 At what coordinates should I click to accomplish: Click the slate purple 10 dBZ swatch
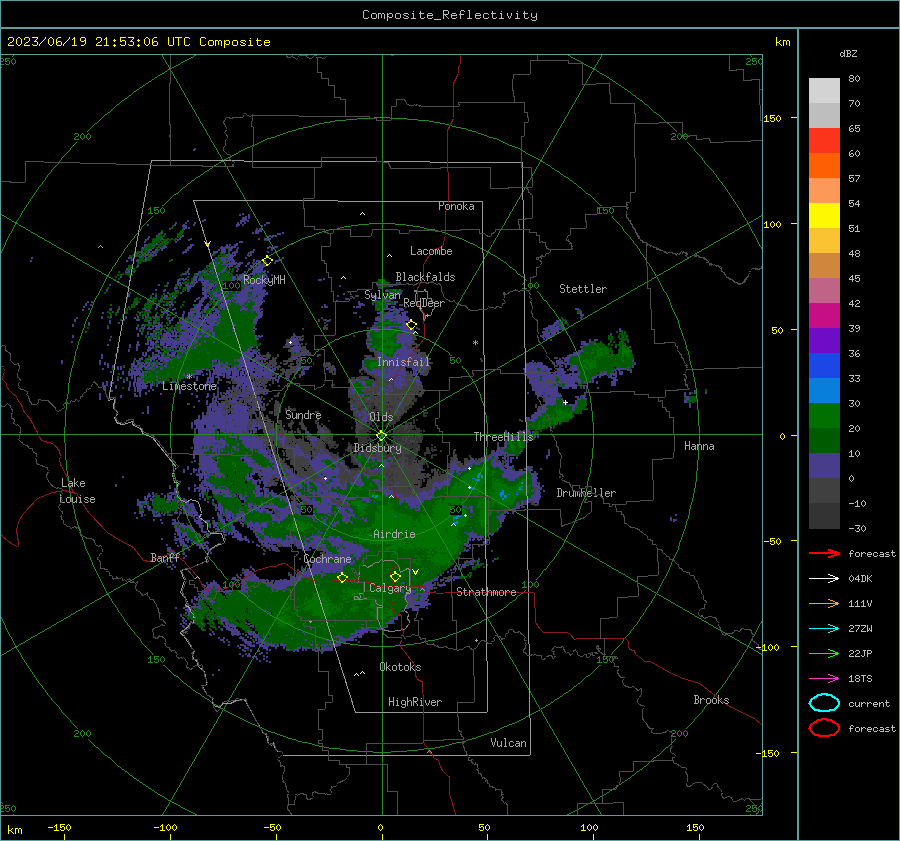pos(824,465)
